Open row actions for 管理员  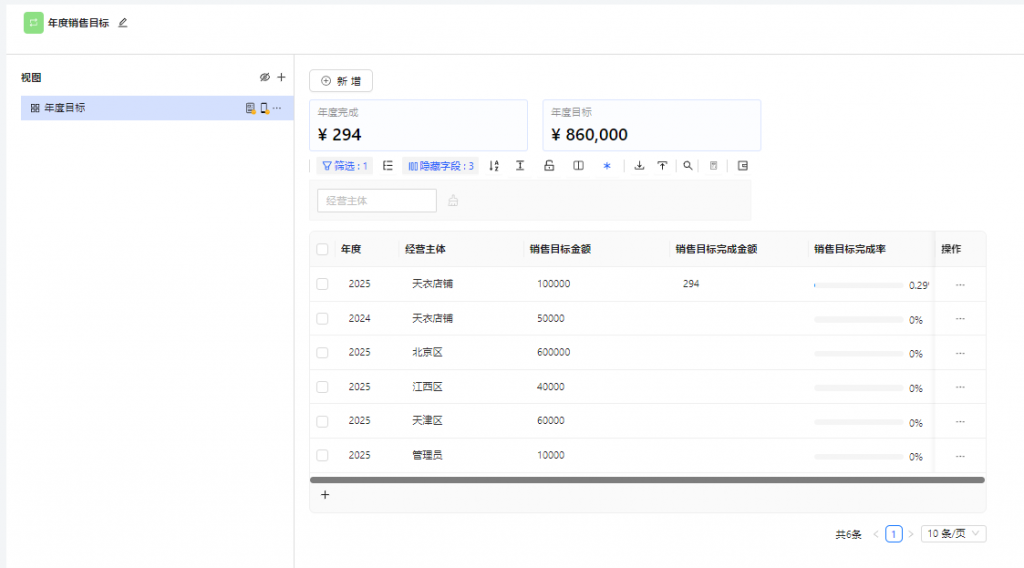pos(960,456)
